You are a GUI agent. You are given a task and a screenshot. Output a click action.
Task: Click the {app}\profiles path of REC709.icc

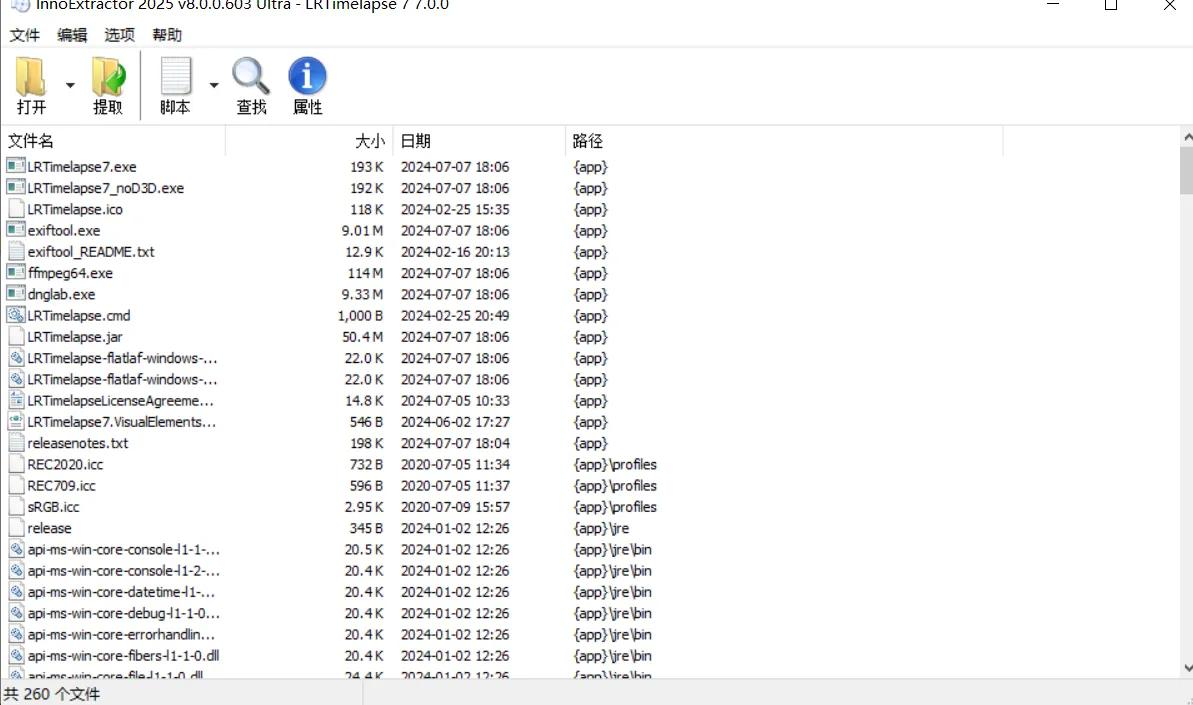[615, 485]
